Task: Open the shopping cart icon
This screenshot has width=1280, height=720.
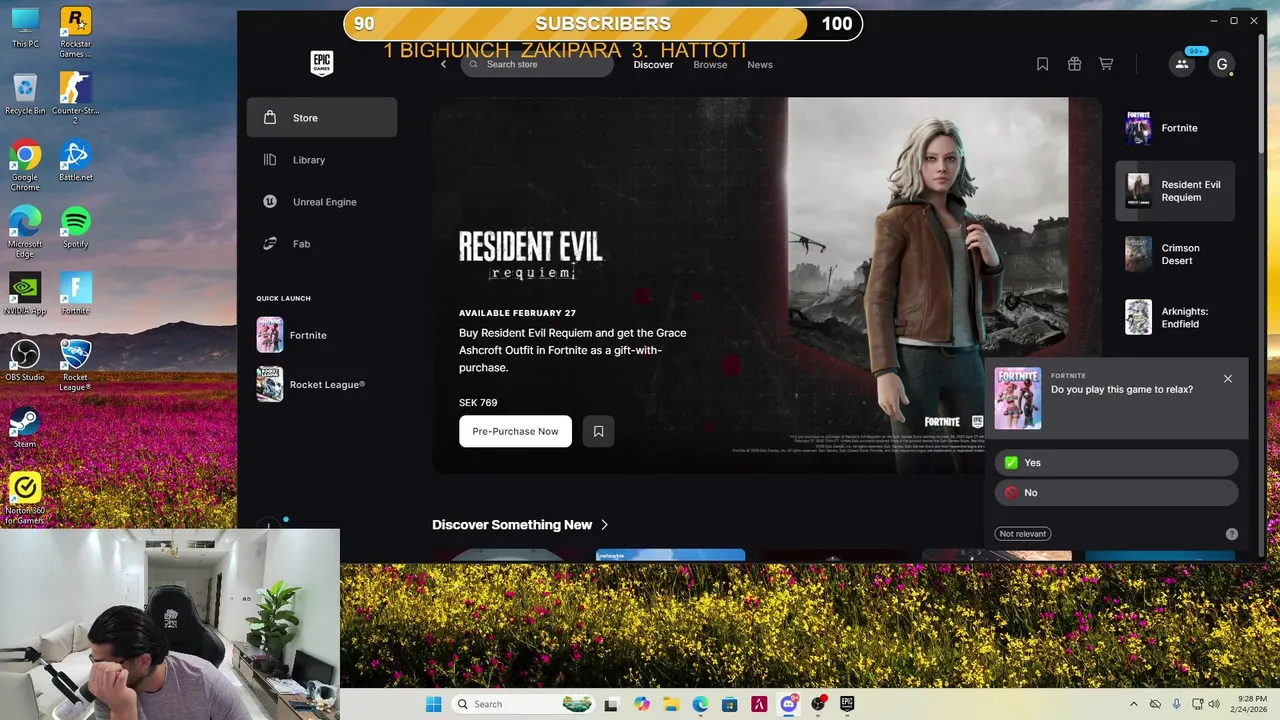Action: pos(1106,64)
